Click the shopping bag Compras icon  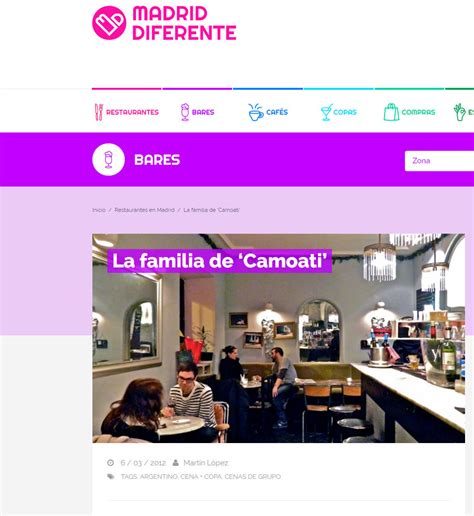391,112
